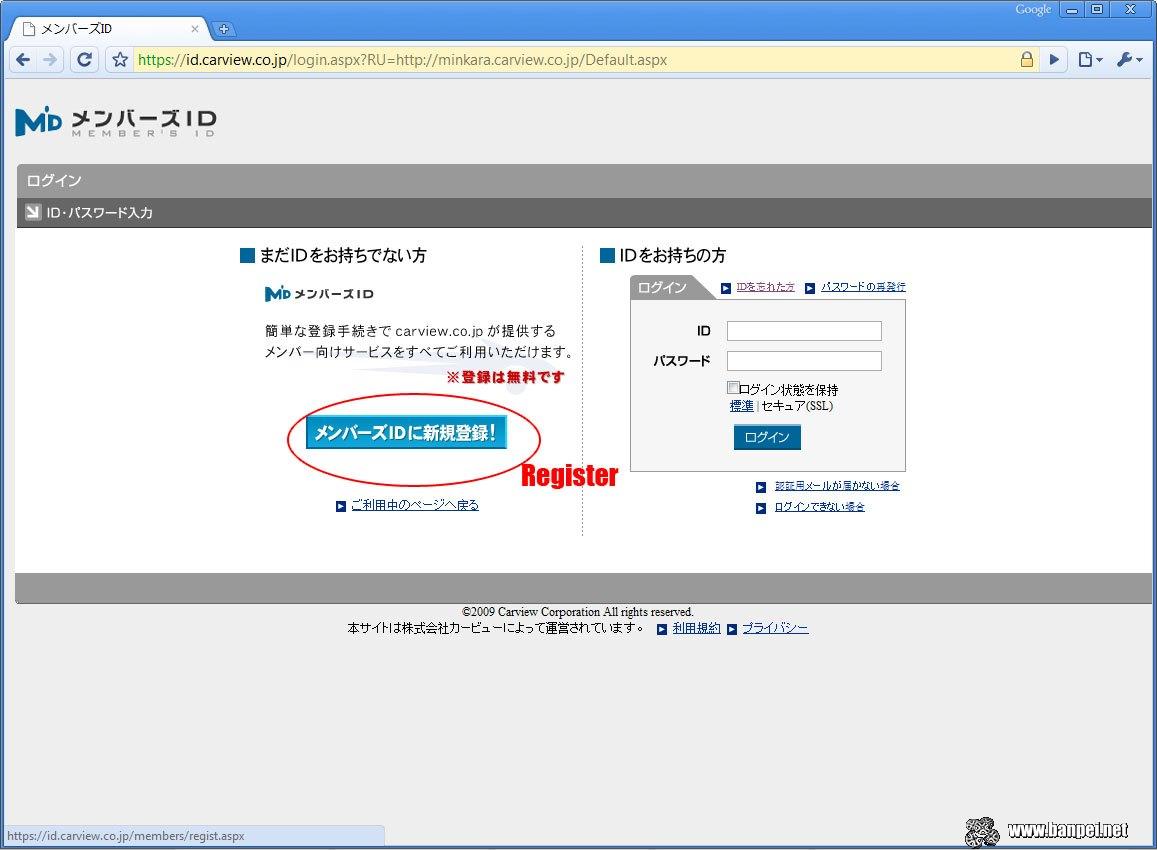Open the 認証用メールが届かない場合 link
This screenshot has width=1157, height=850.
tap(837, 486)
